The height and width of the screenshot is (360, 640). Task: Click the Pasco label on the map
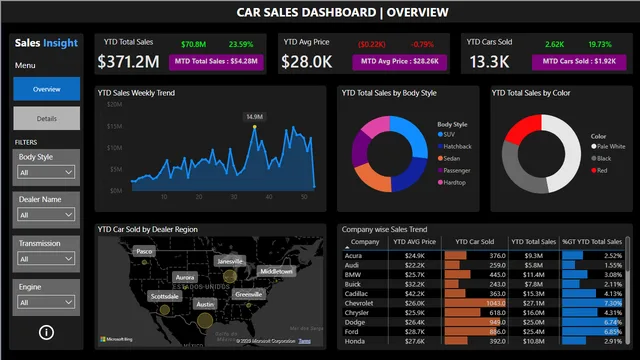point(144,251)
